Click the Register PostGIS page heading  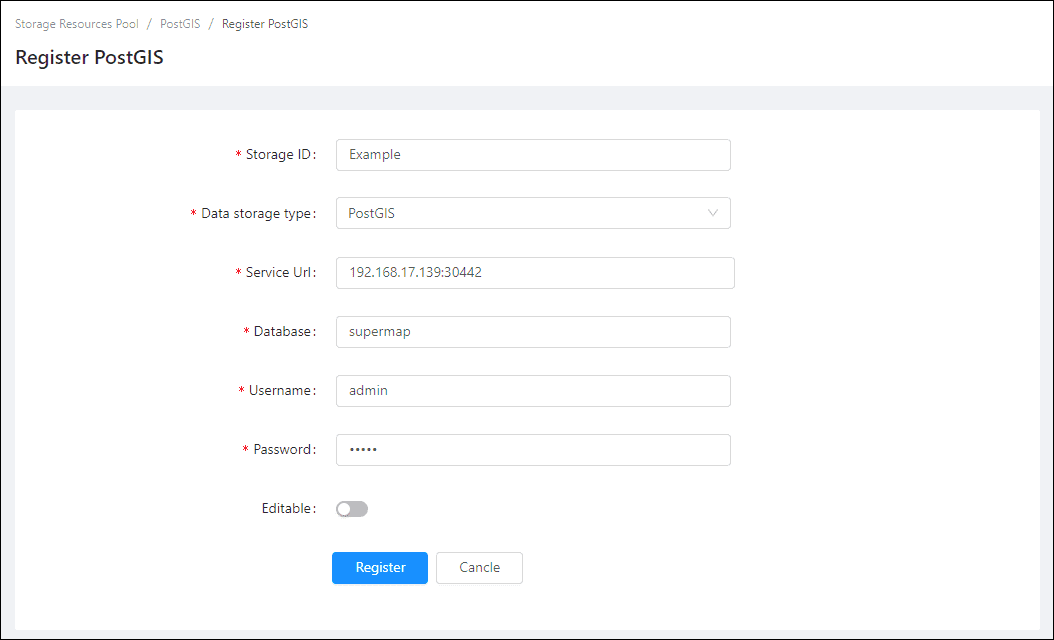tap(89, 57)
